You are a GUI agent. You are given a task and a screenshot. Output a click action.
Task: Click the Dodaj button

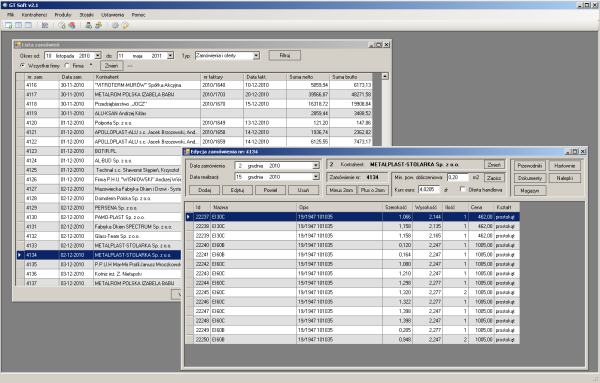(205, 190)
